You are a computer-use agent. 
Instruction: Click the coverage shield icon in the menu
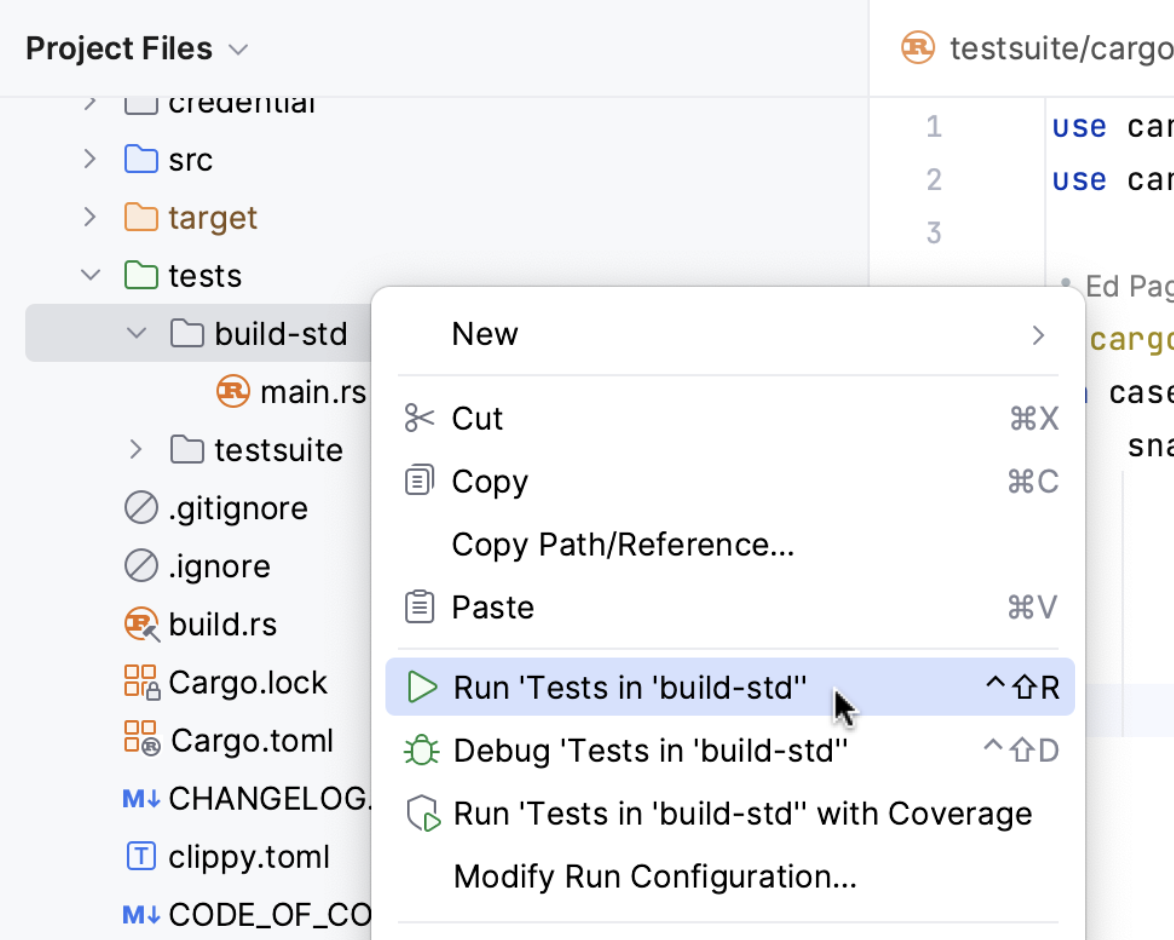click(x=423, y=813)
